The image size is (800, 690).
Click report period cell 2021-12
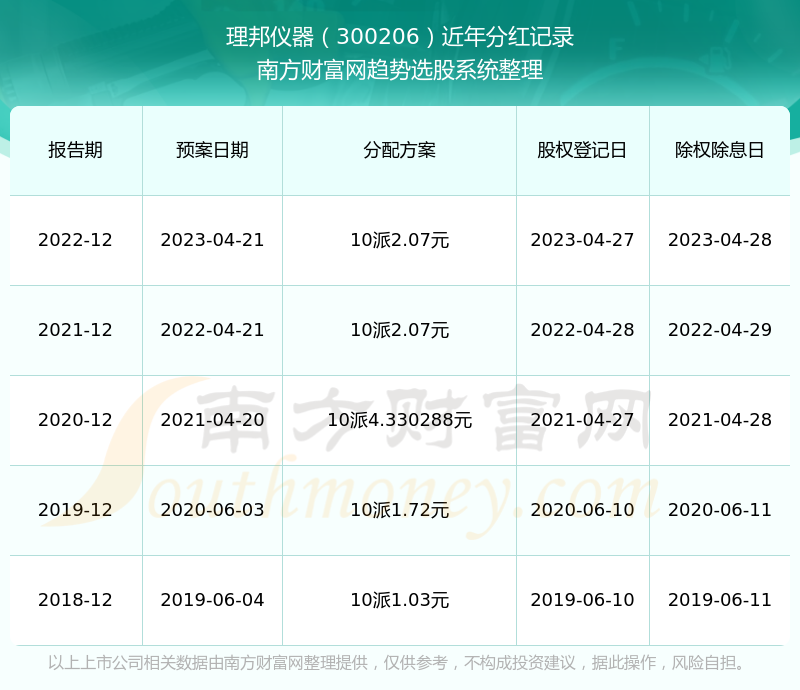click(75, 330)
